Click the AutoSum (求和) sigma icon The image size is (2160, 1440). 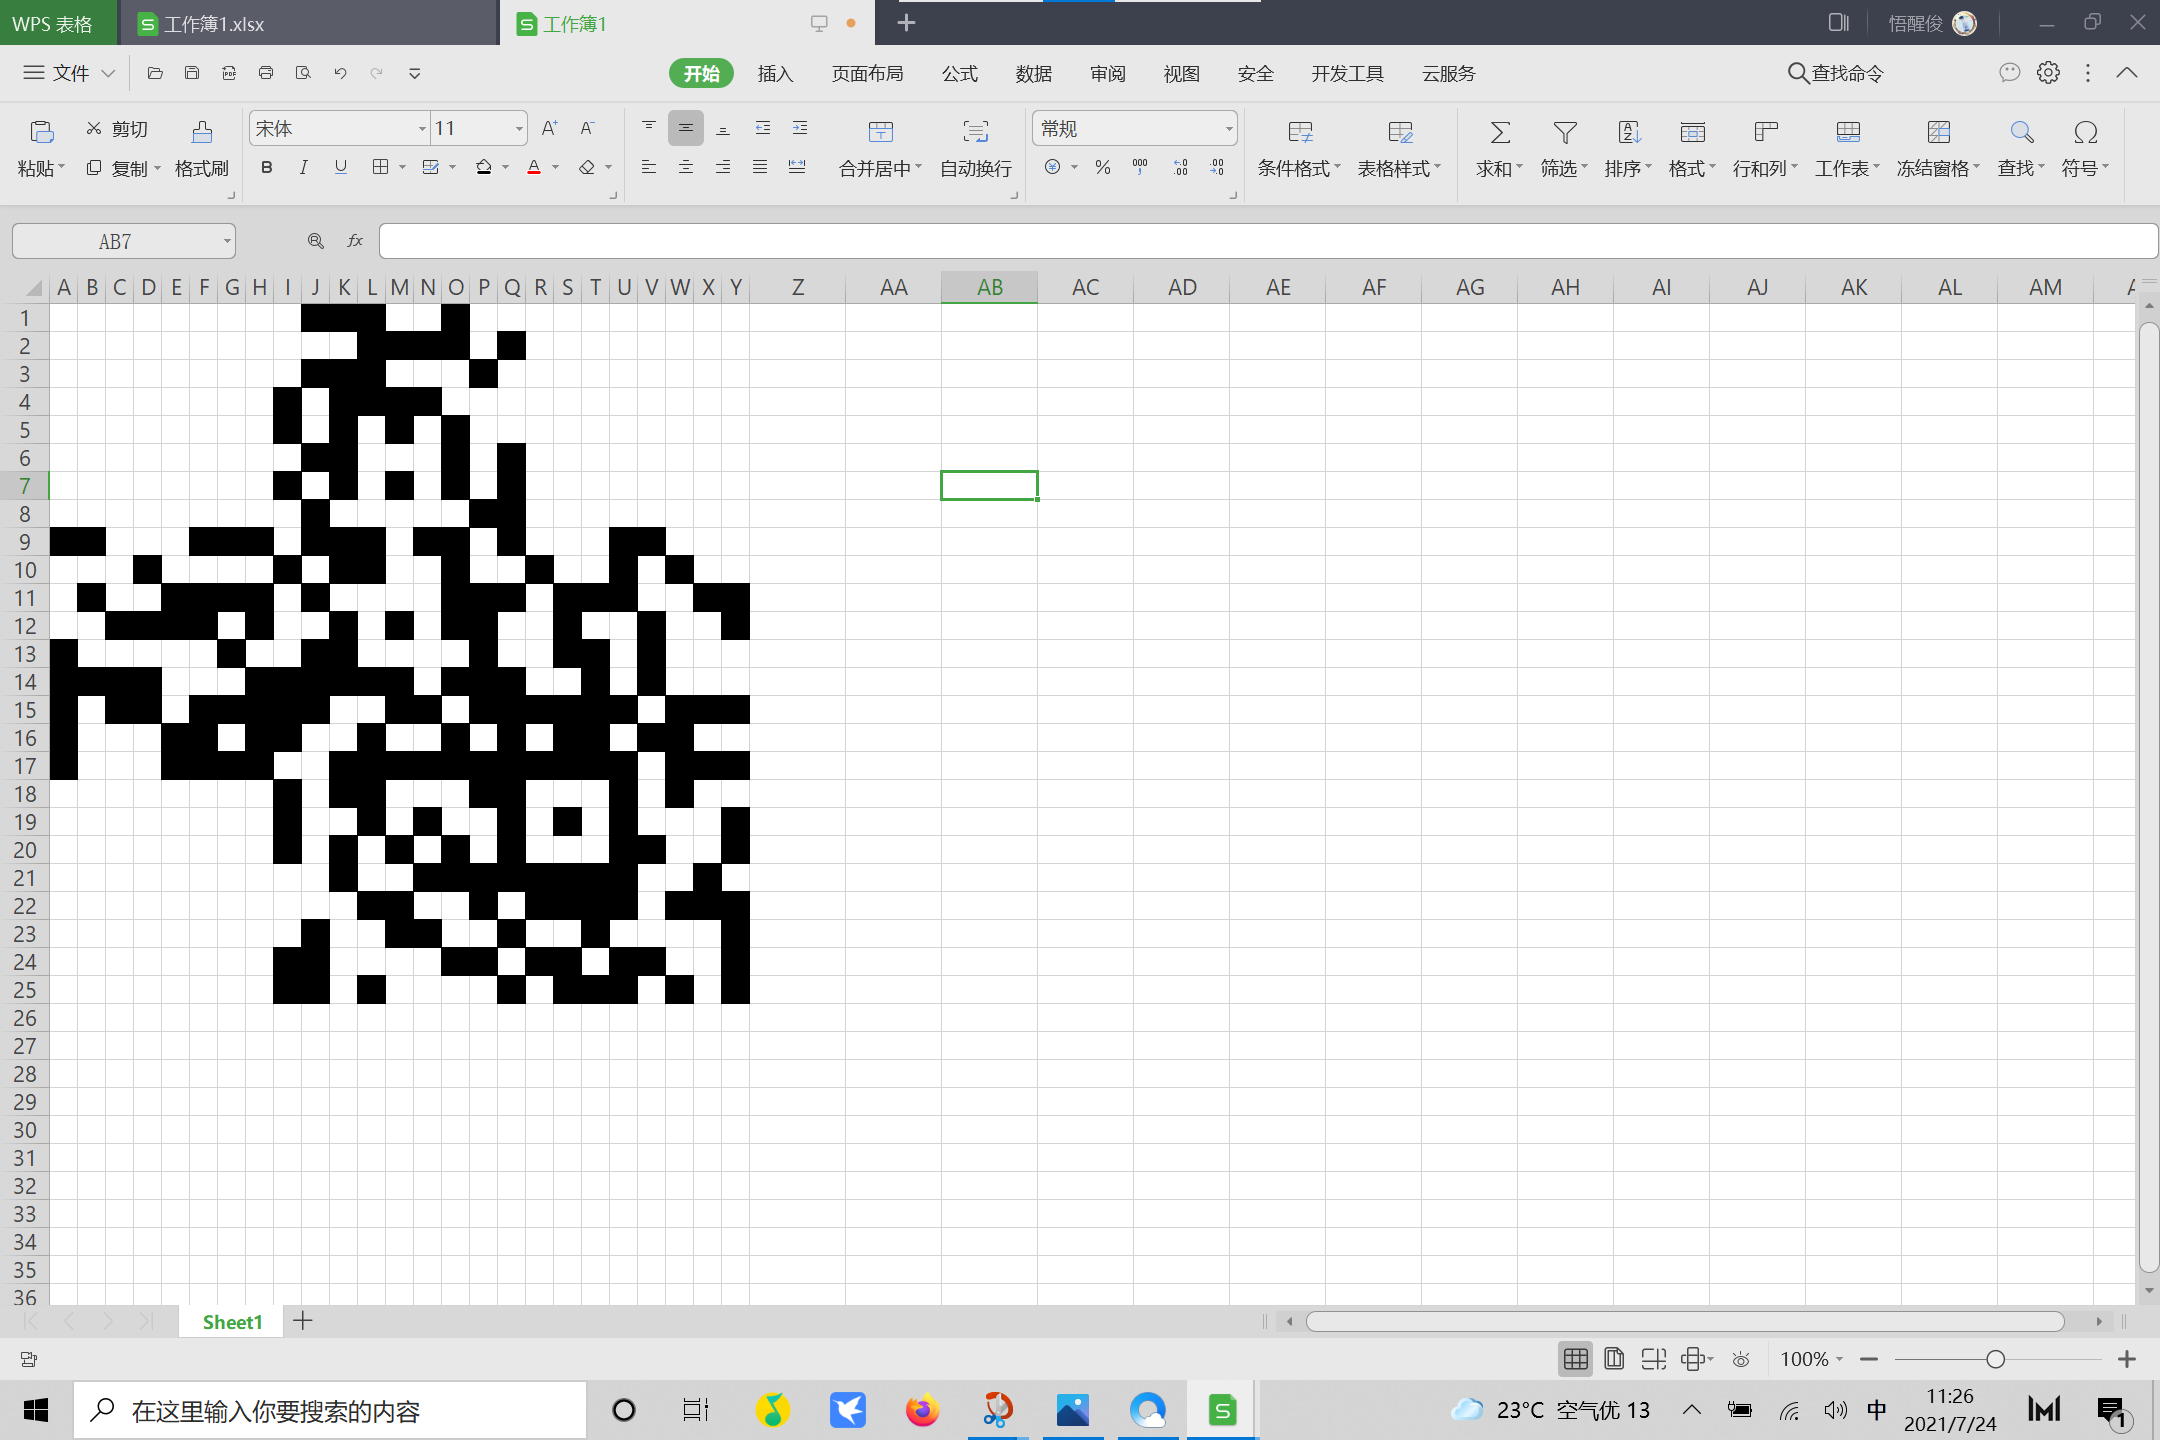[x=1499, y=132]
